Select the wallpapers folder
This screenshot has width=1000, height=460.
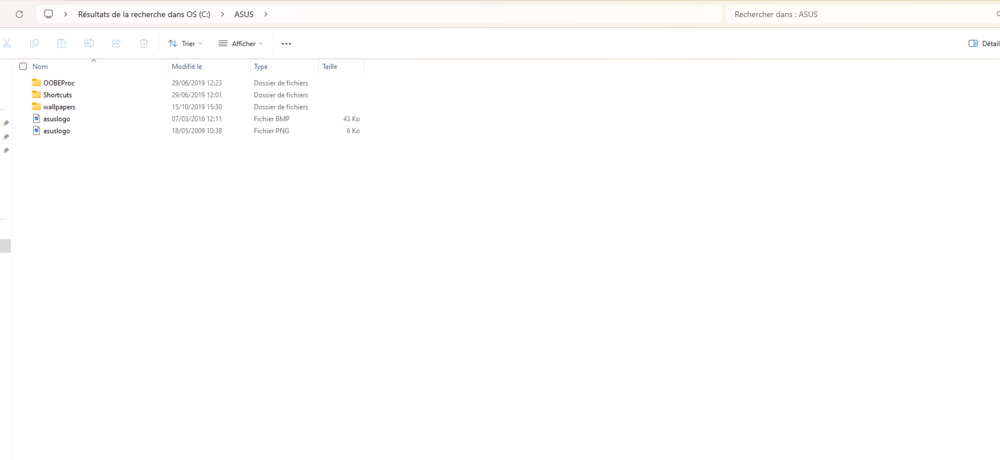point(58,107)
